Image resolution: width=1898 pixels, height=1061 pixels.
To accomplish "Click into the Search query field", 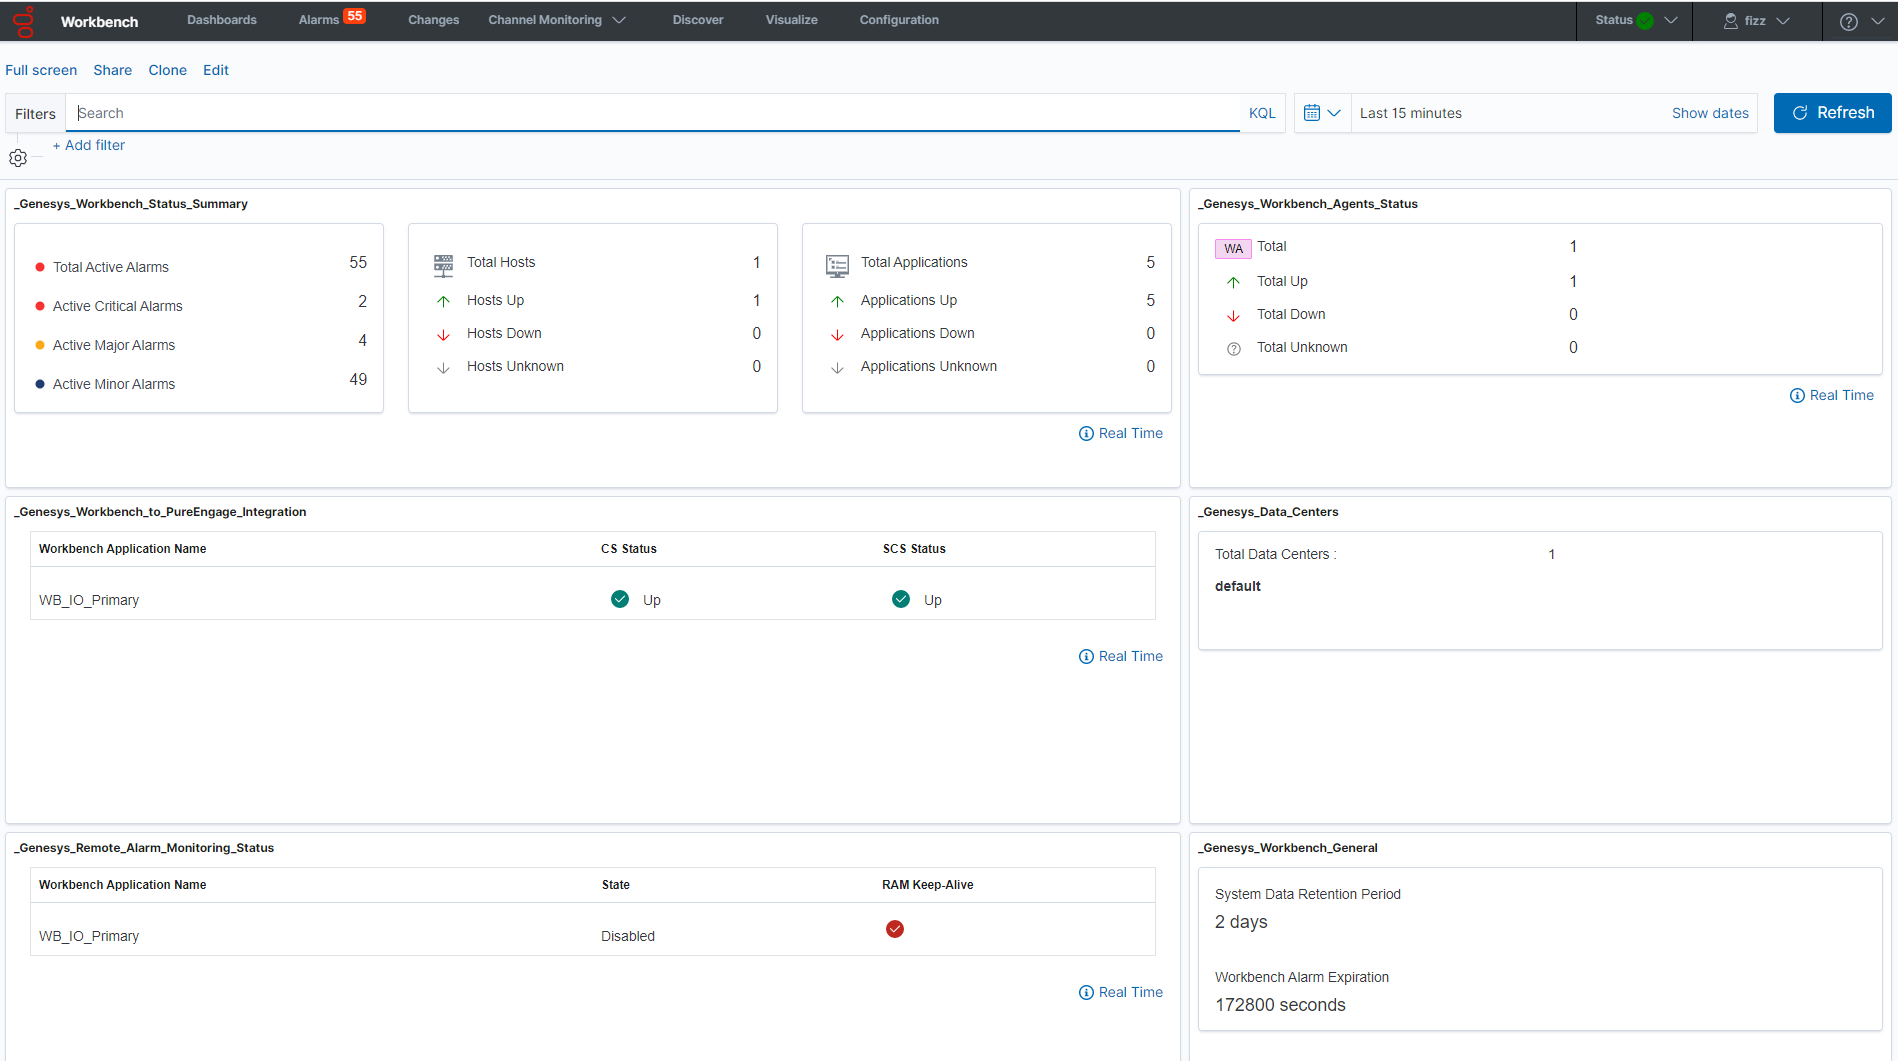I will 650,113.
